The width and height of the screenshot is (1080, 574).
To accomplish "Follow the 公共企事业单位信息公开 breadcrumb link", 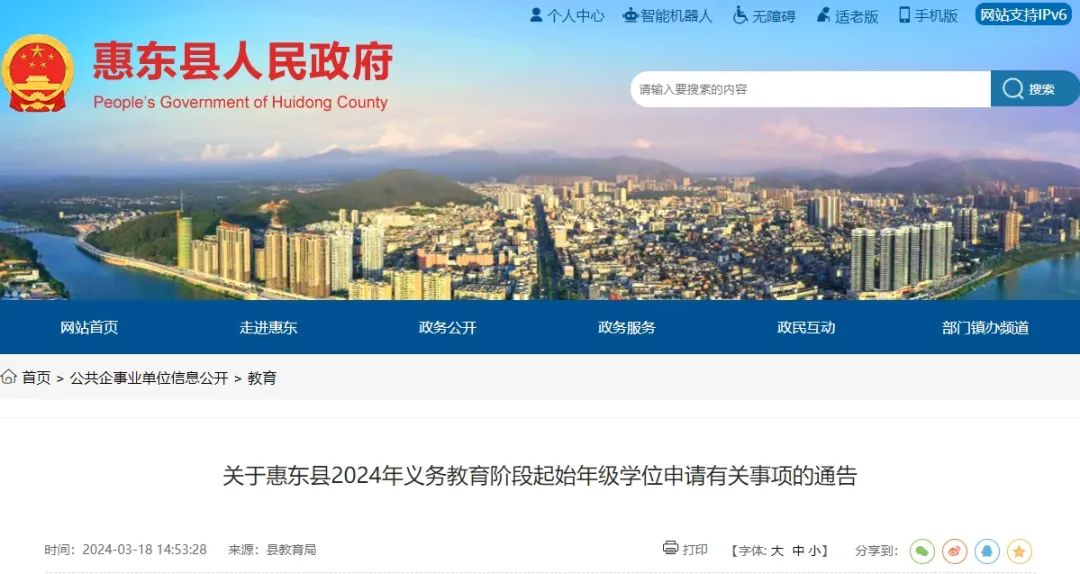I will [x=149, y=378].
